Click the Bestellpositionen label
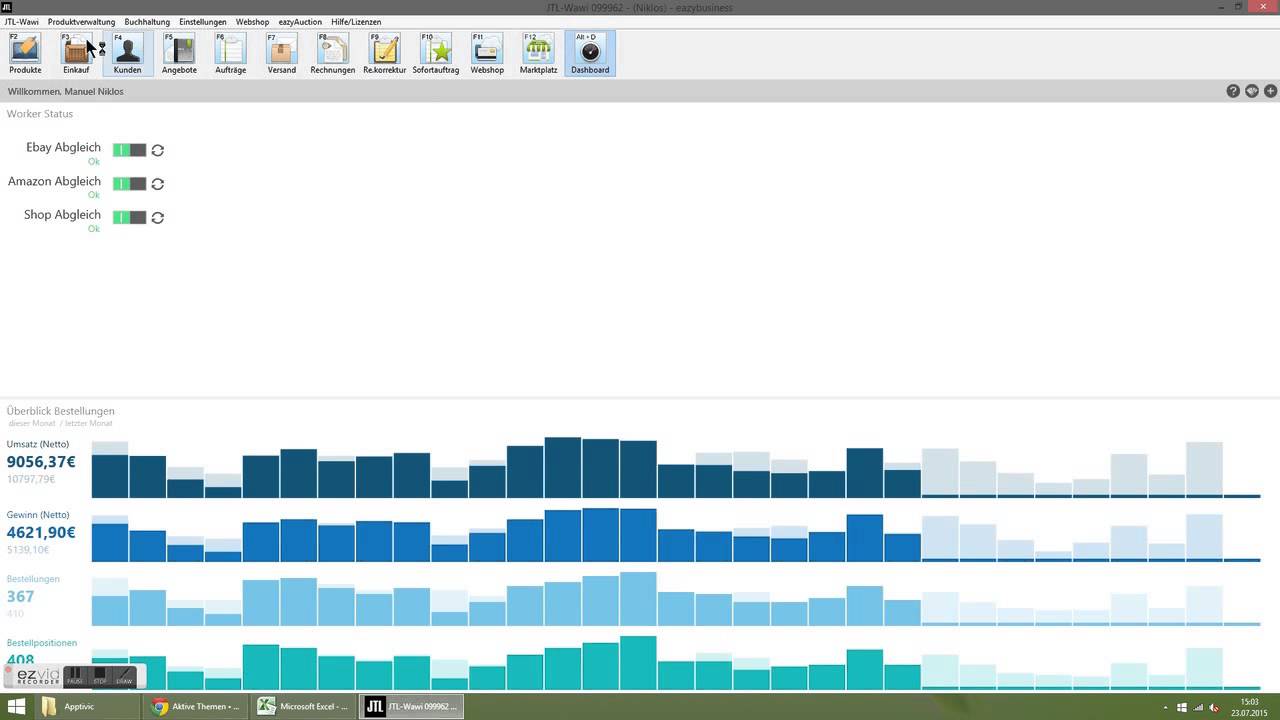 [42, 643]
